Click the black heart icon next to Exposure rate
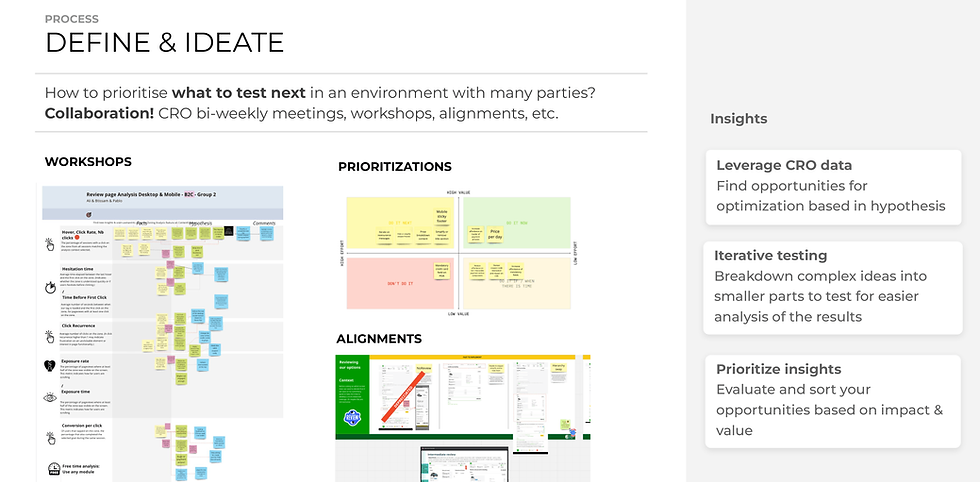This screenshot has width=980, height=482. coord(50,366)
